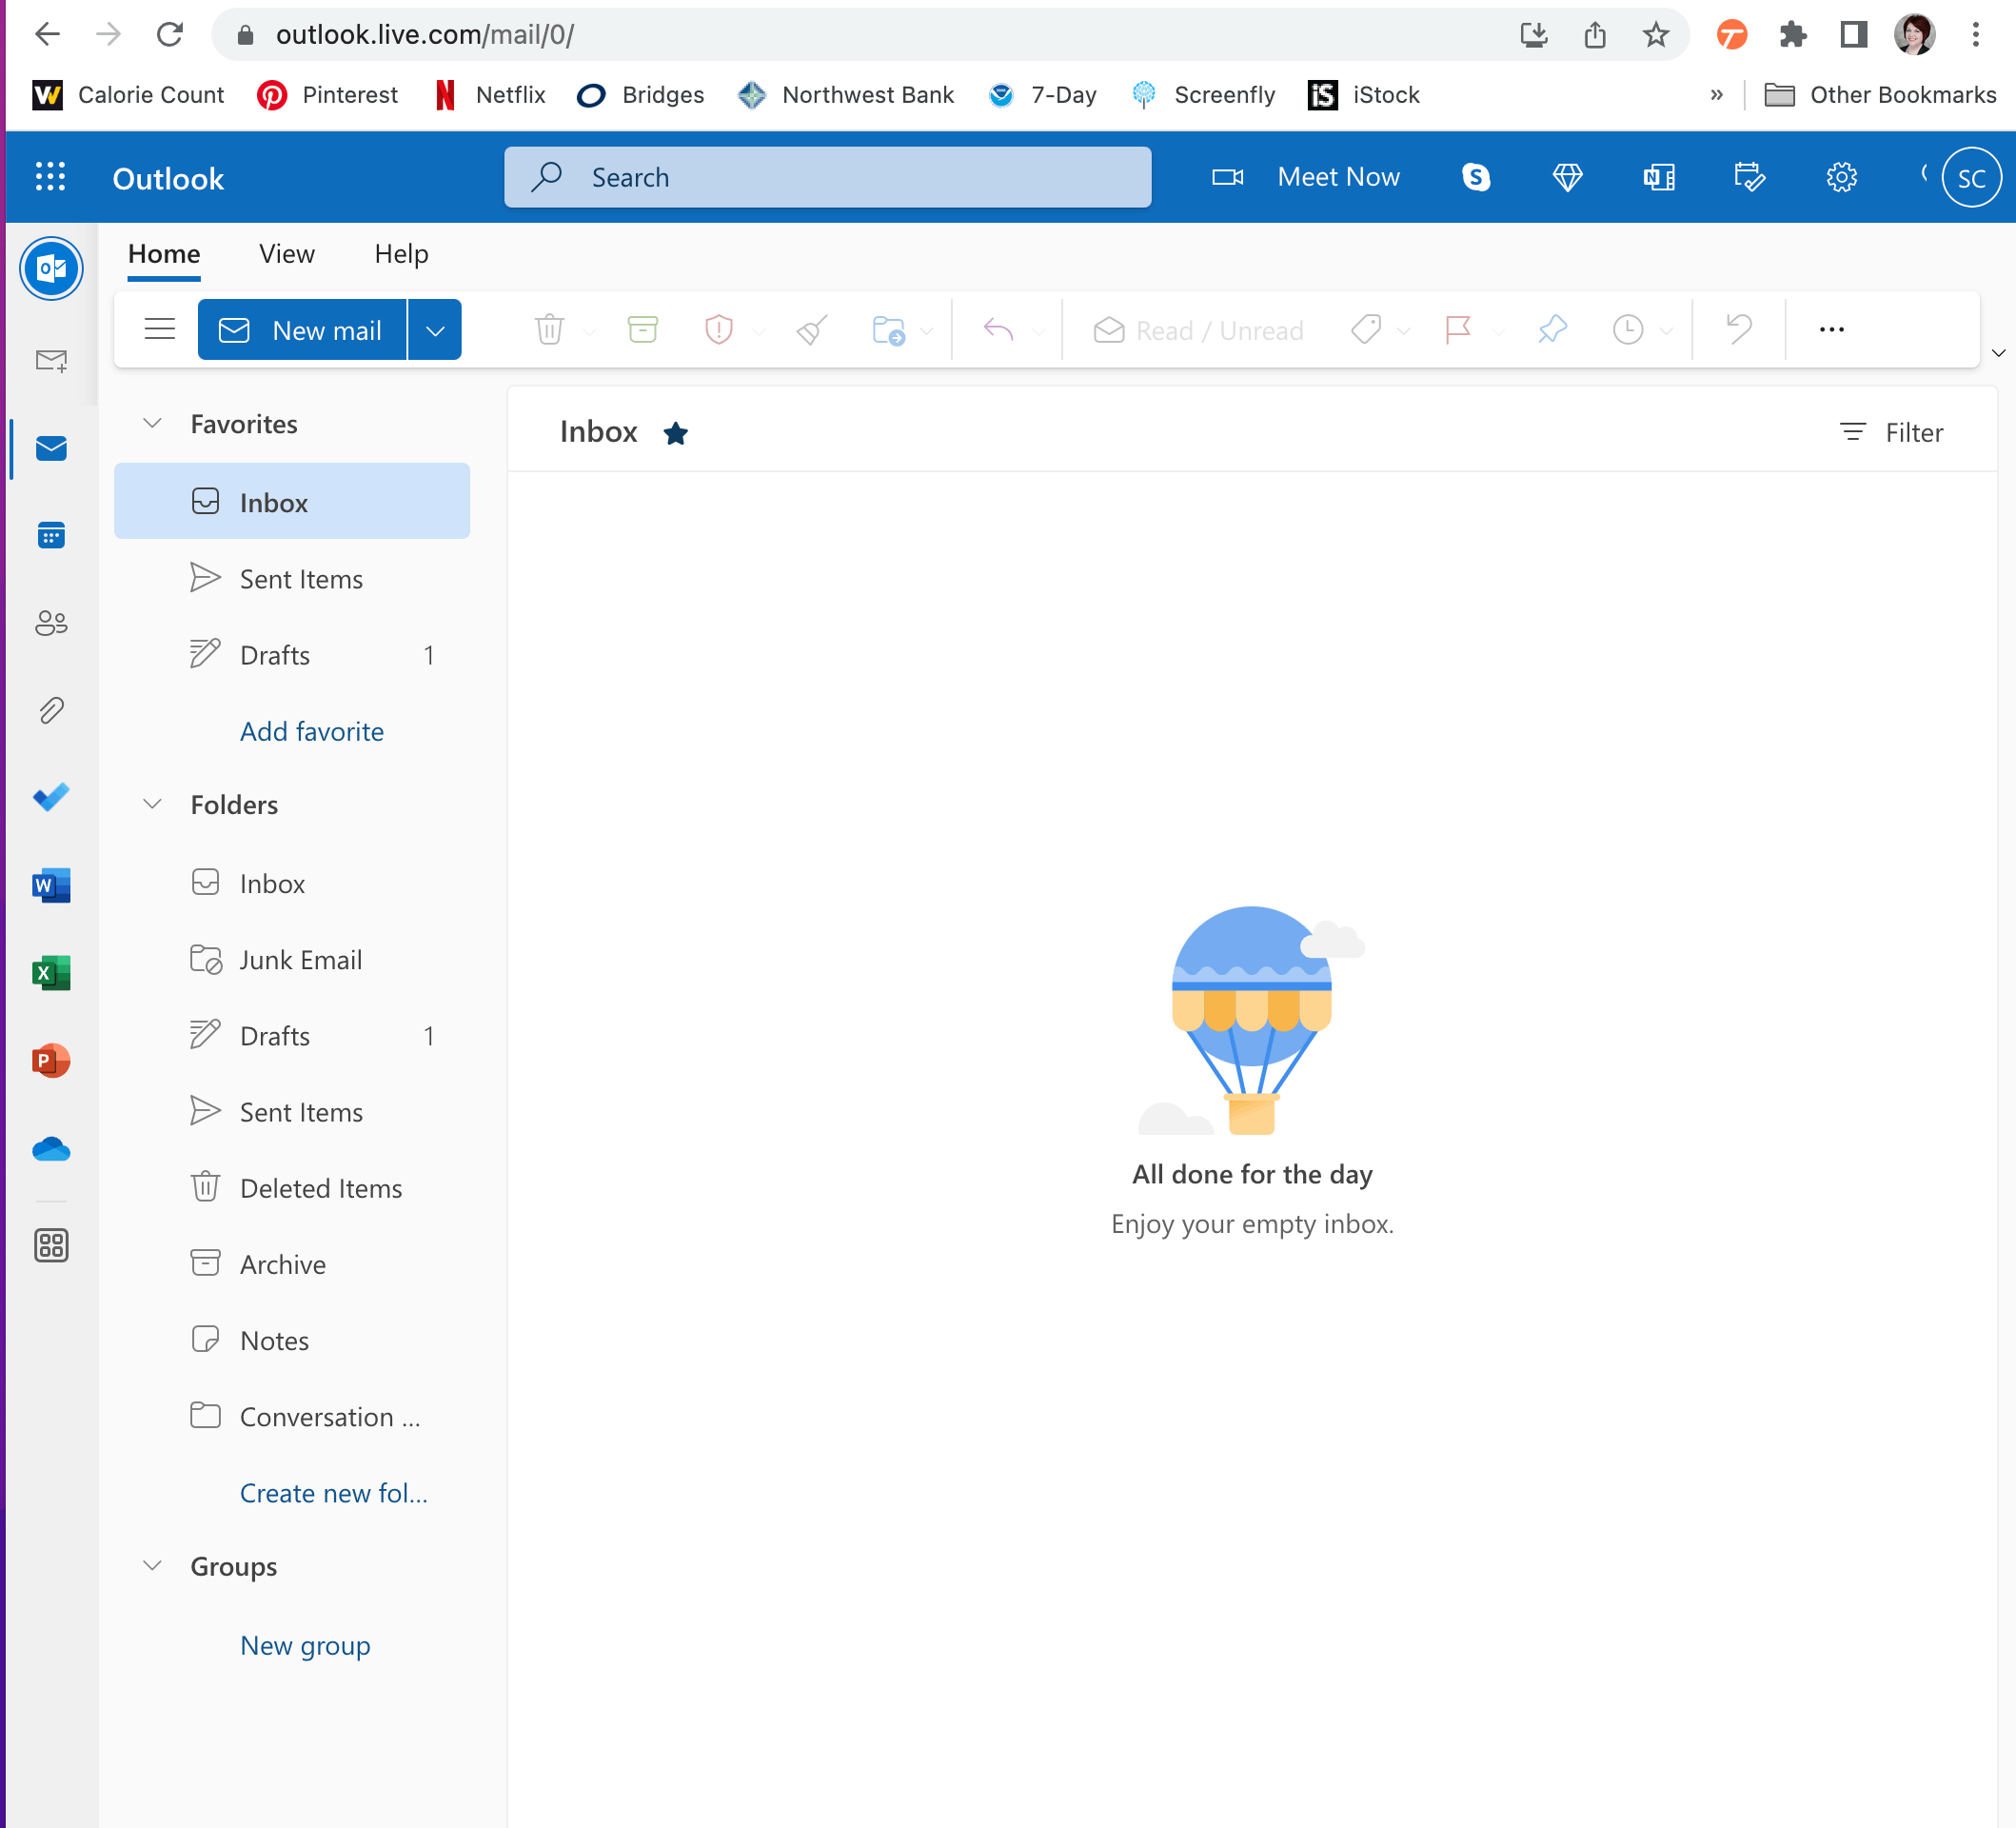Click the Add favorite link
The image size is (2016, 1828).
312,731
